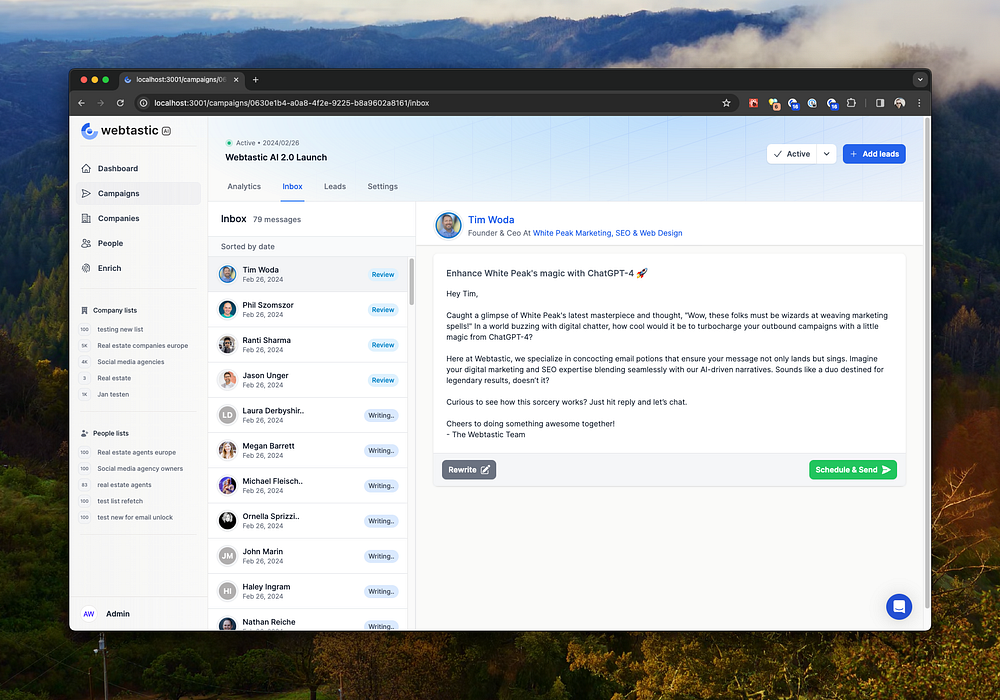Click the AW admin avatar
Viewport: 1000px width, 700px height.
pyautogui.click(x=89, y=614)
